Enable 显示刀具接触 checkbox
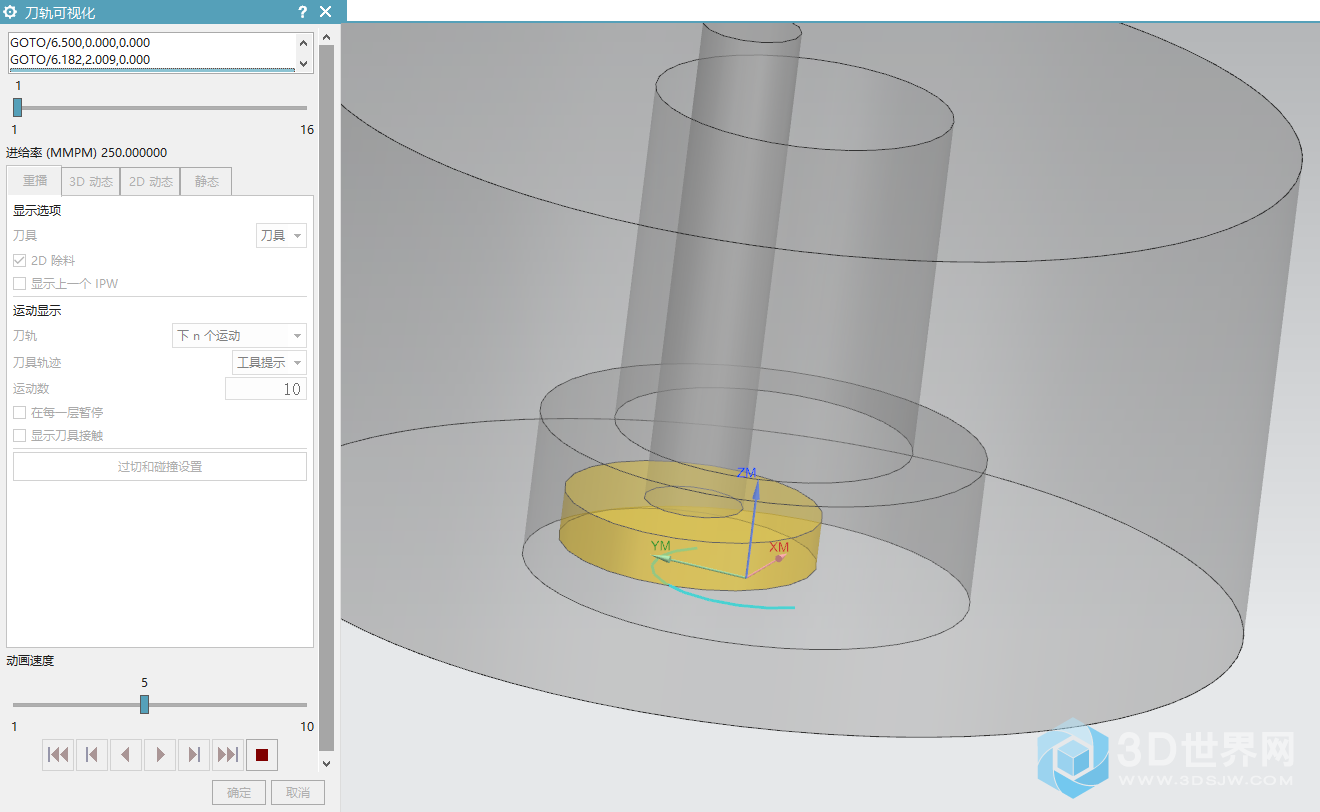This screenshot has height=812, width=1320. tap(19, 436)
